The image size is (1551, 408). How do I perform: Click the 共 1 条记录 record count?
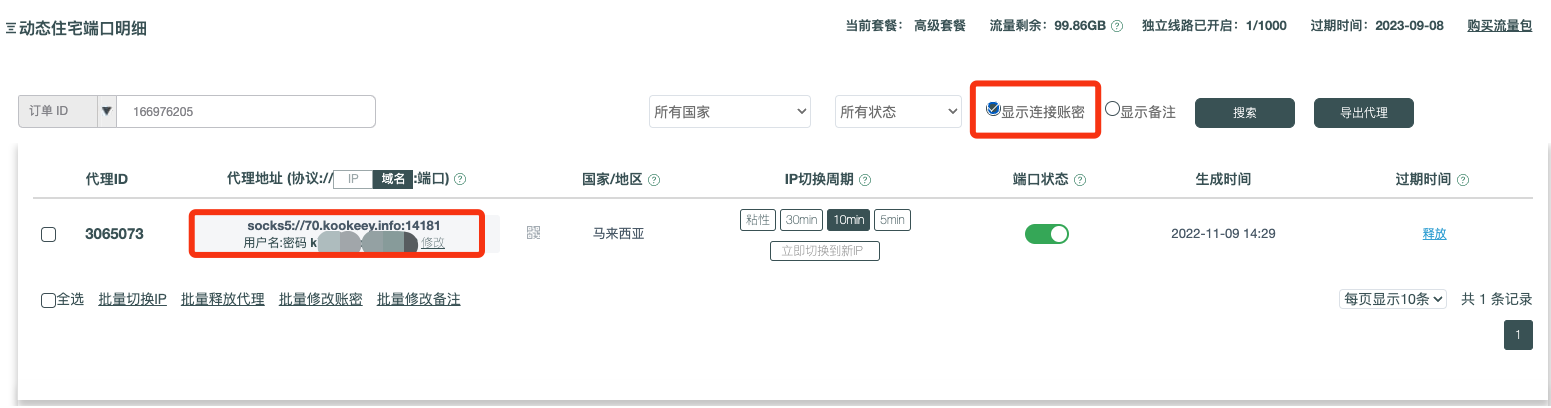(1497, 299)
